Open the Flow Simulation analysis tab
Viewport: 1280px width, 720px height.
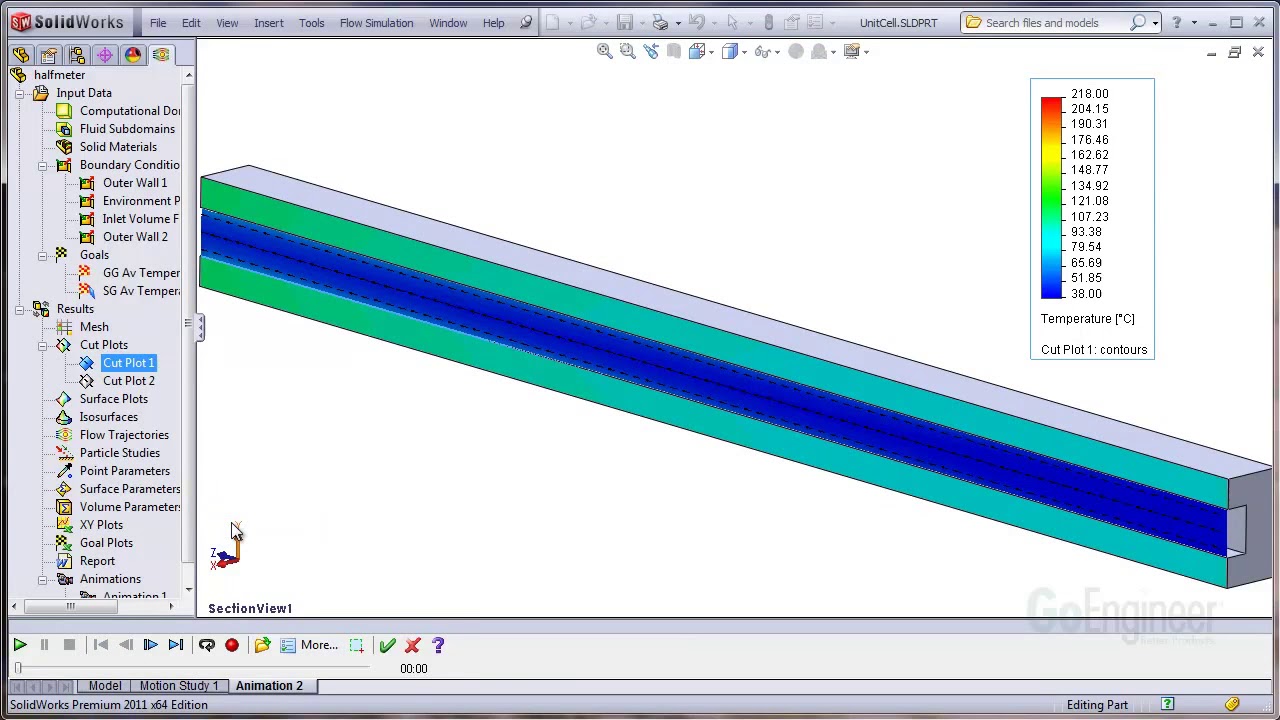(x=160, y=55)
